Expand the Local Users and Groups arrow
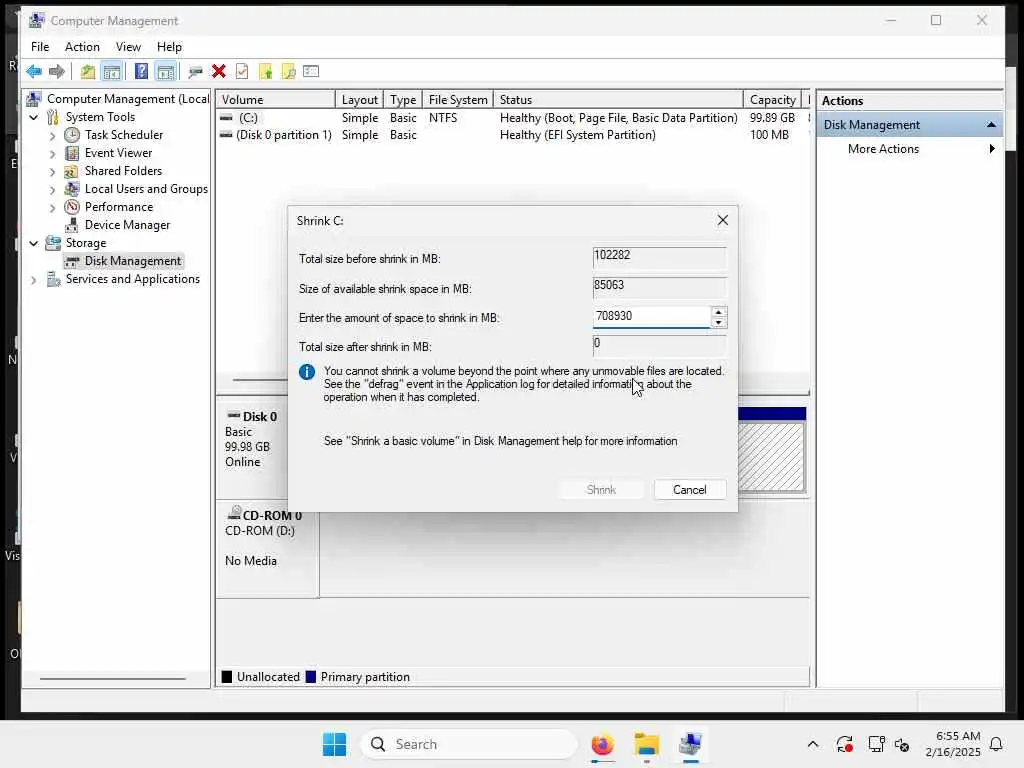 52,189
